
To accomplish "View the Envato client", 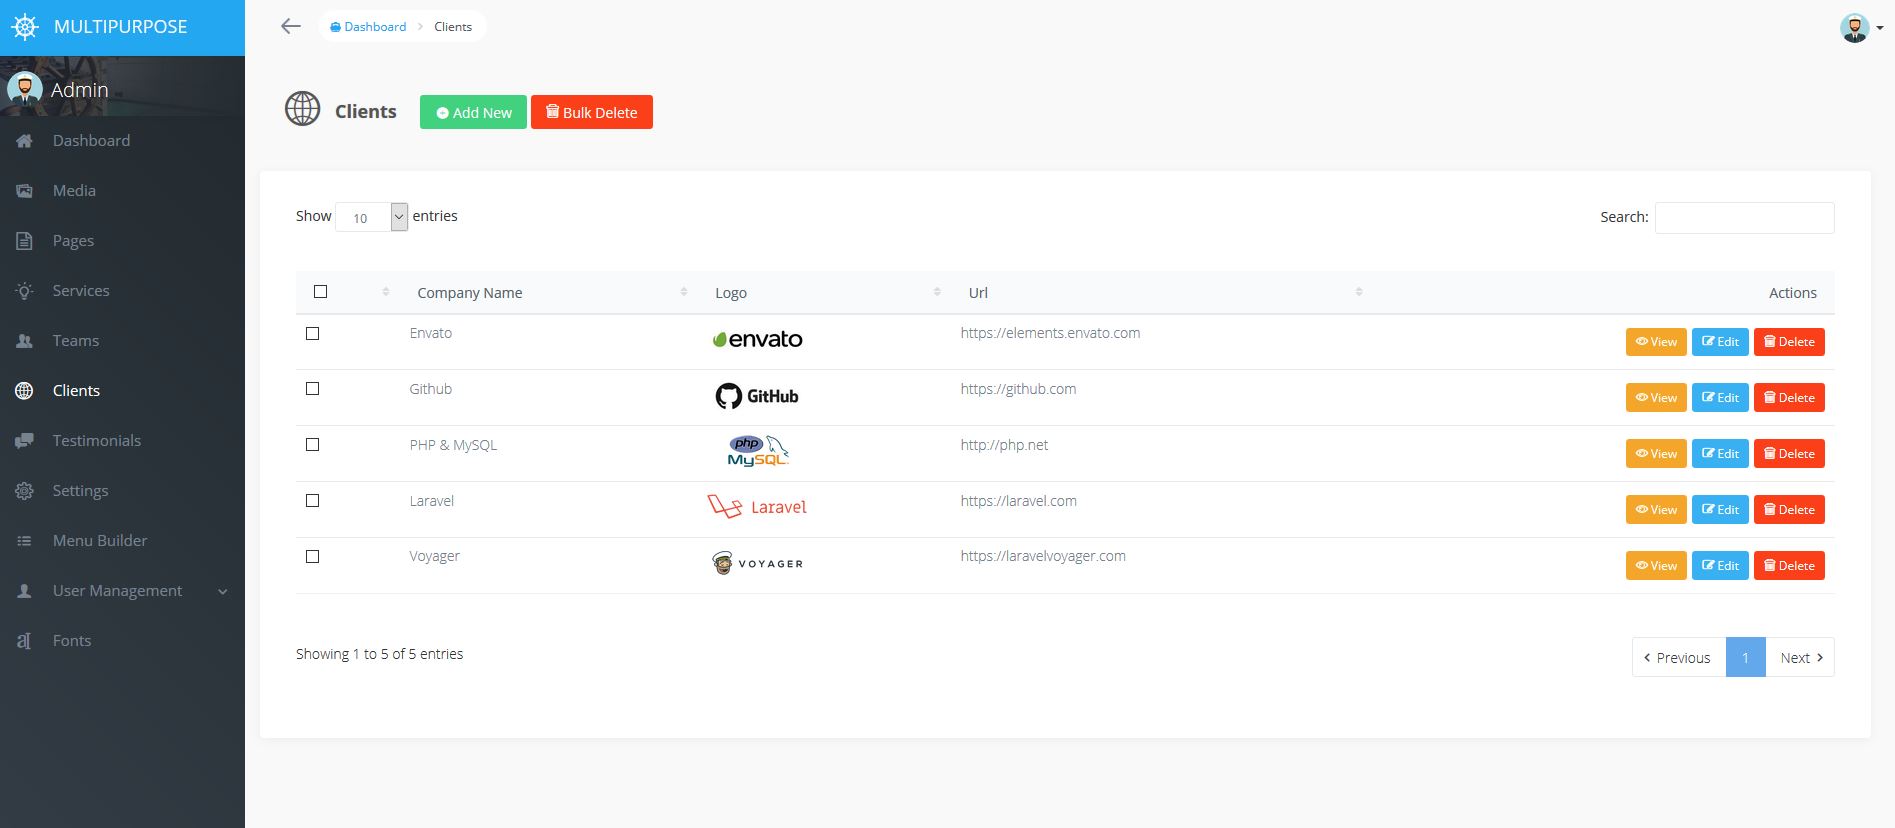I will point(1656,342).
